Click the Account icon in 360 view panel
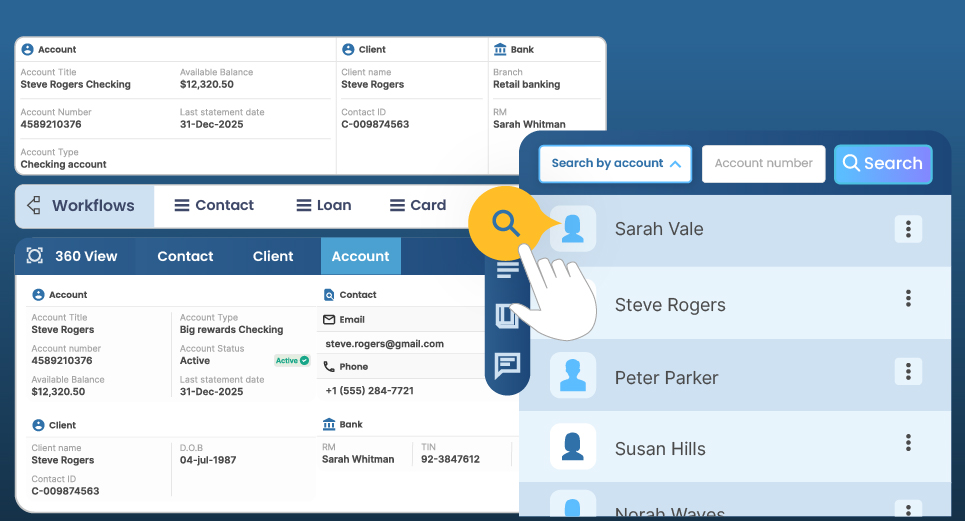Image resolution: width=965 pixels, height=521 pixels. point(38,295)
